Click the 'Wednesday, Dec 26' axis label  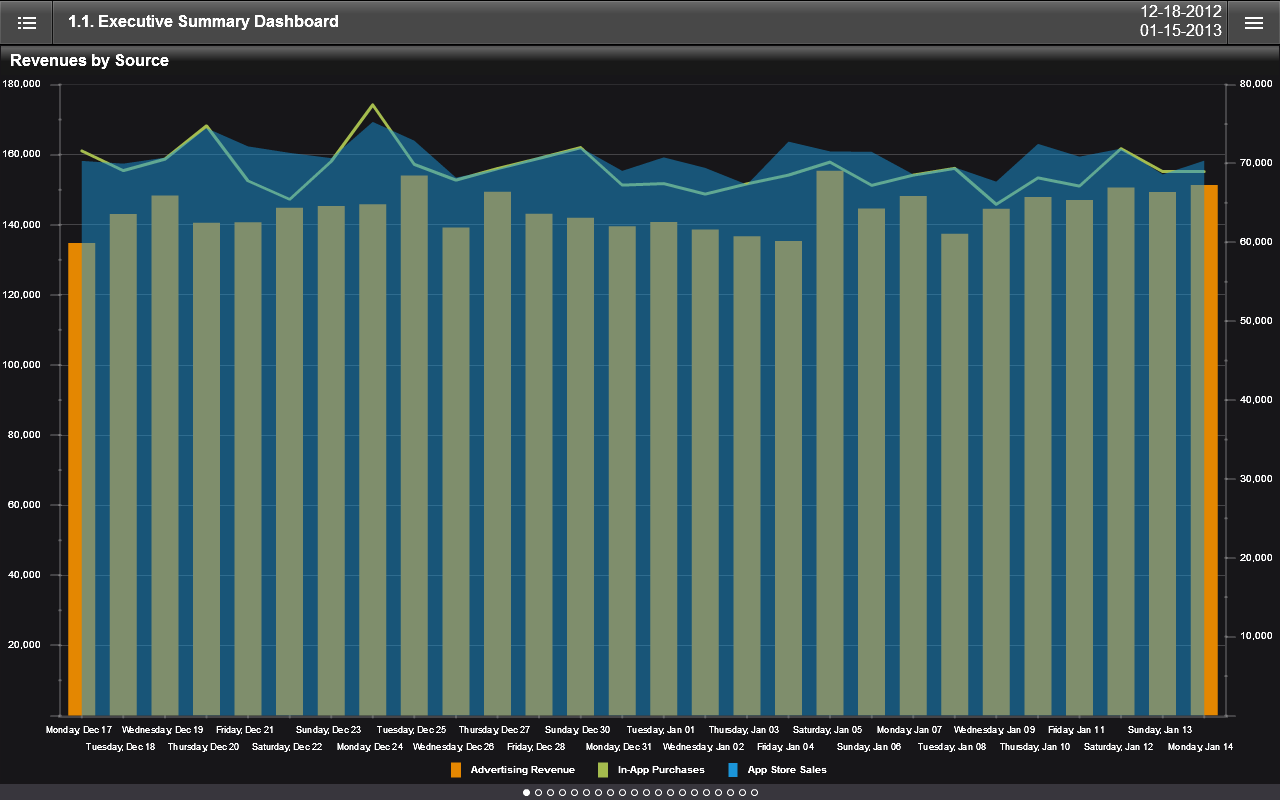[453, 747]
